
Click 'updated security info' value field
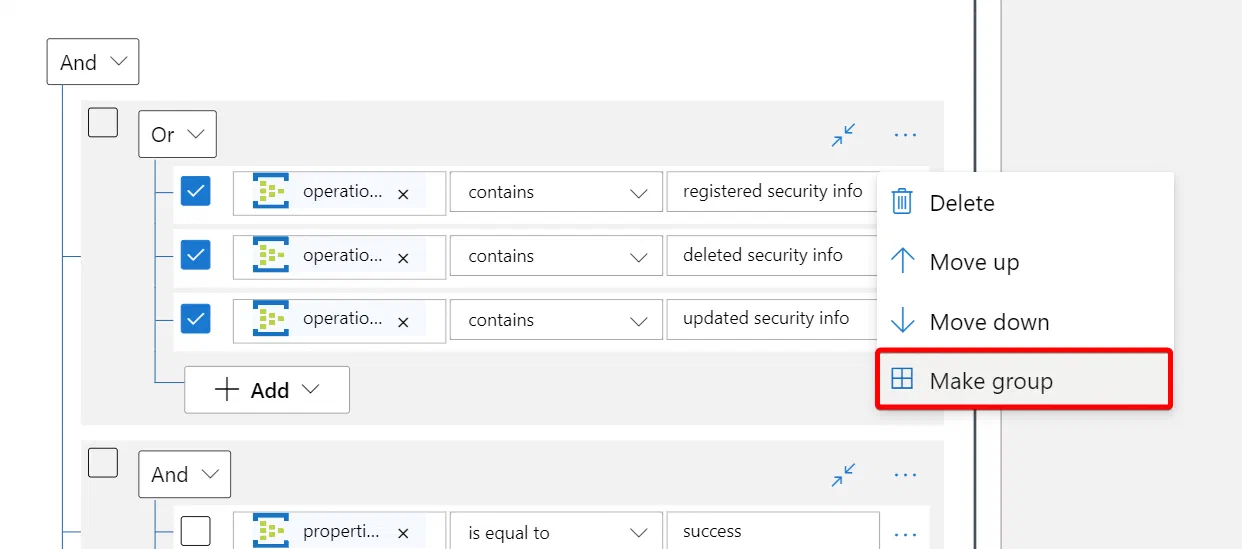[x=773, y=320]
